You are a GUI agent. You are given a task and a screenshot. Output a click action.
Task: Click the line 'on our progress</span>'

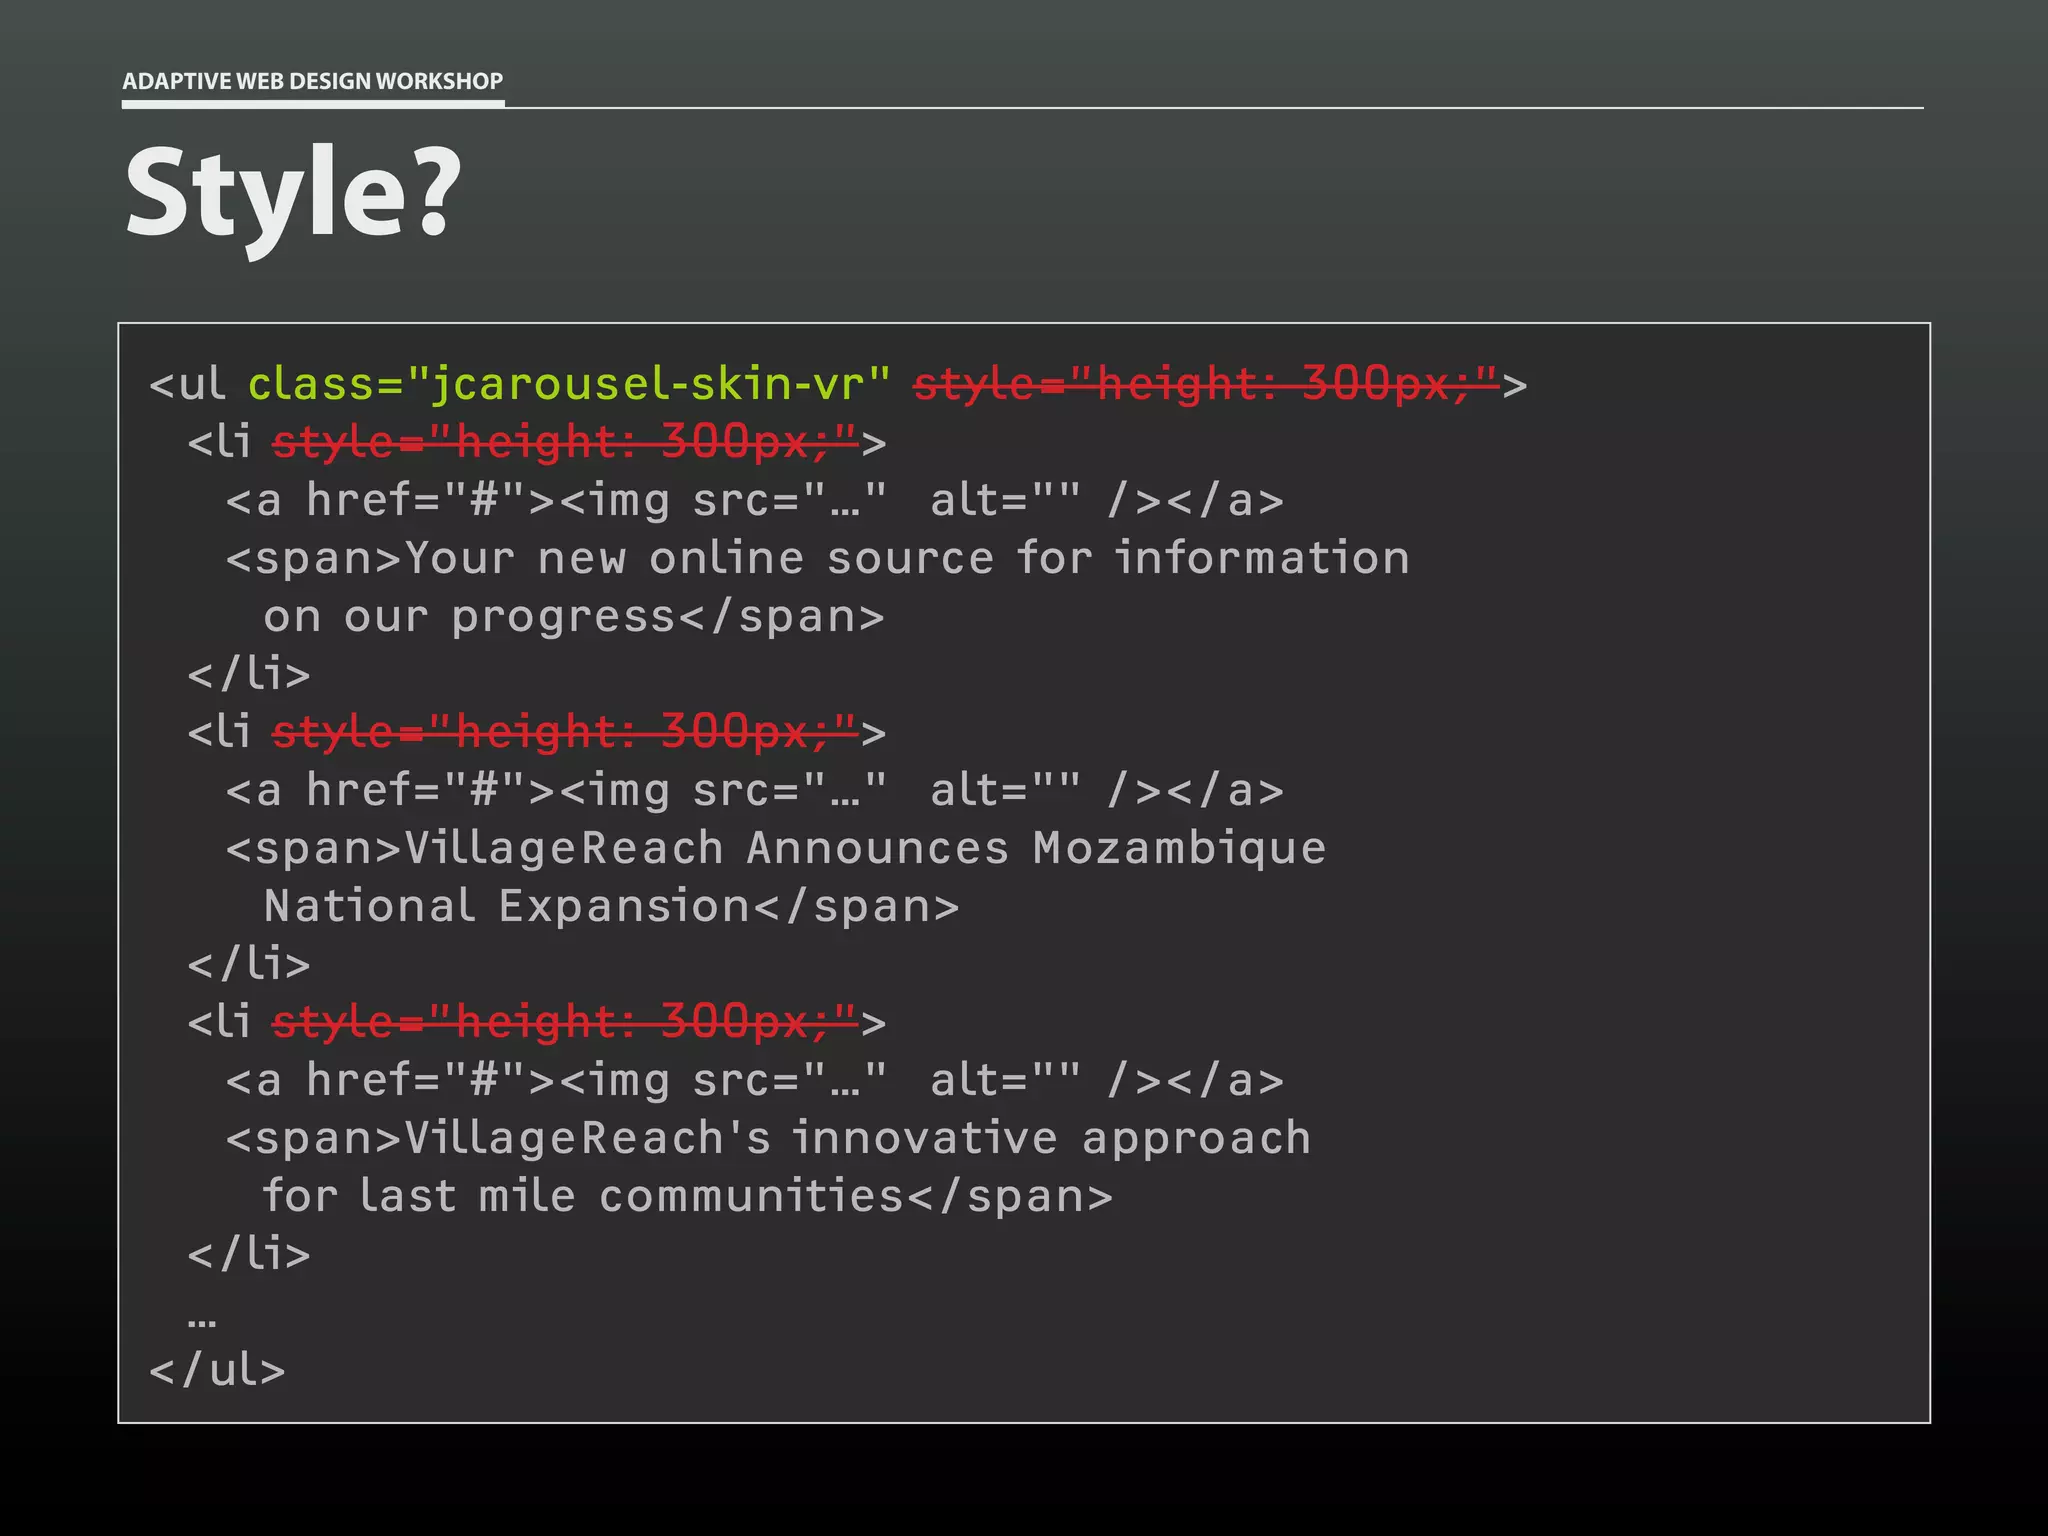tap(574, 617)
